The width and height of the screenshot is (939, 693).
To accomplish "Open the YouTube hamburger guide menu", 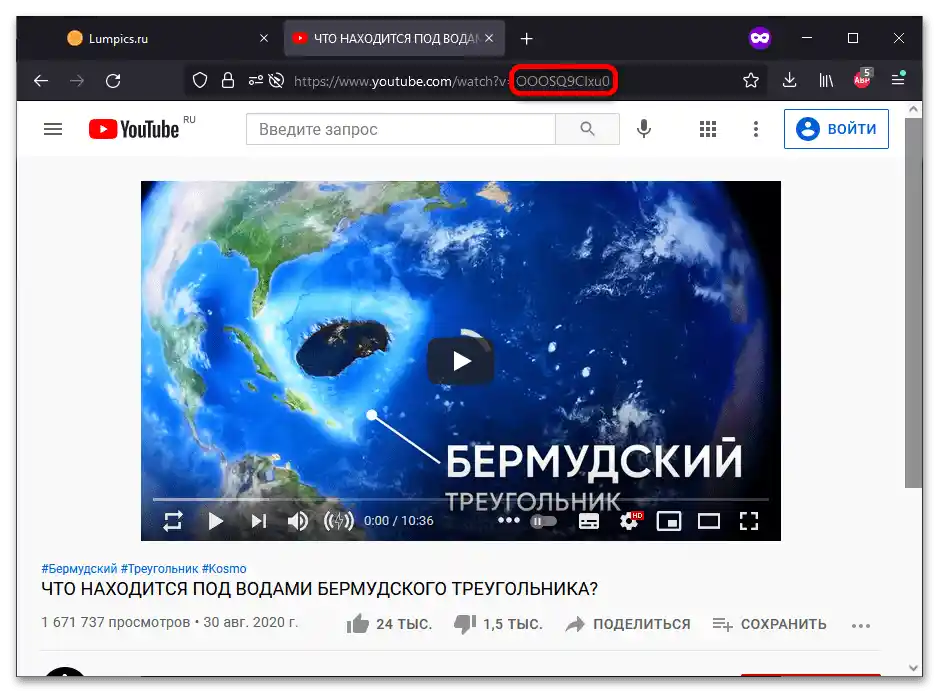I will (53, 129).
